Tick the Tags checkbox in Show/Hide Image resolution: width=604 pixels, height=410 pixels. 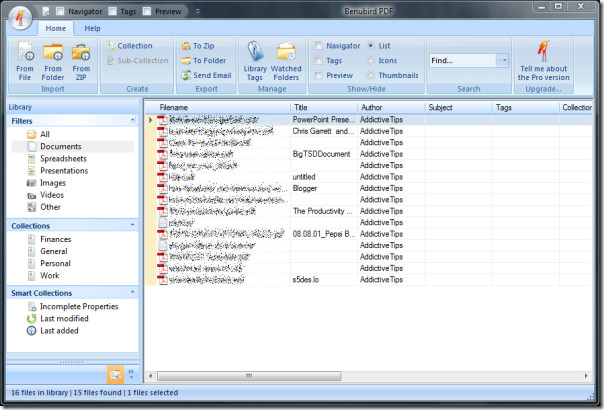318,60
